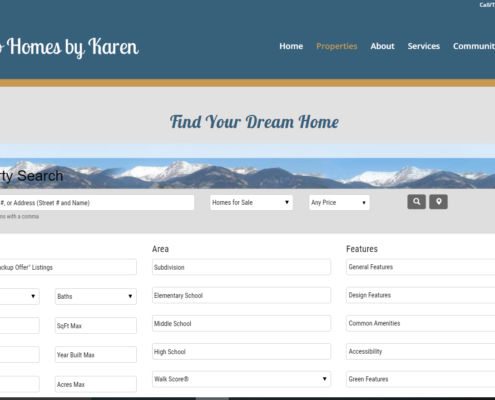Click the General Features field

pos(421,267)
